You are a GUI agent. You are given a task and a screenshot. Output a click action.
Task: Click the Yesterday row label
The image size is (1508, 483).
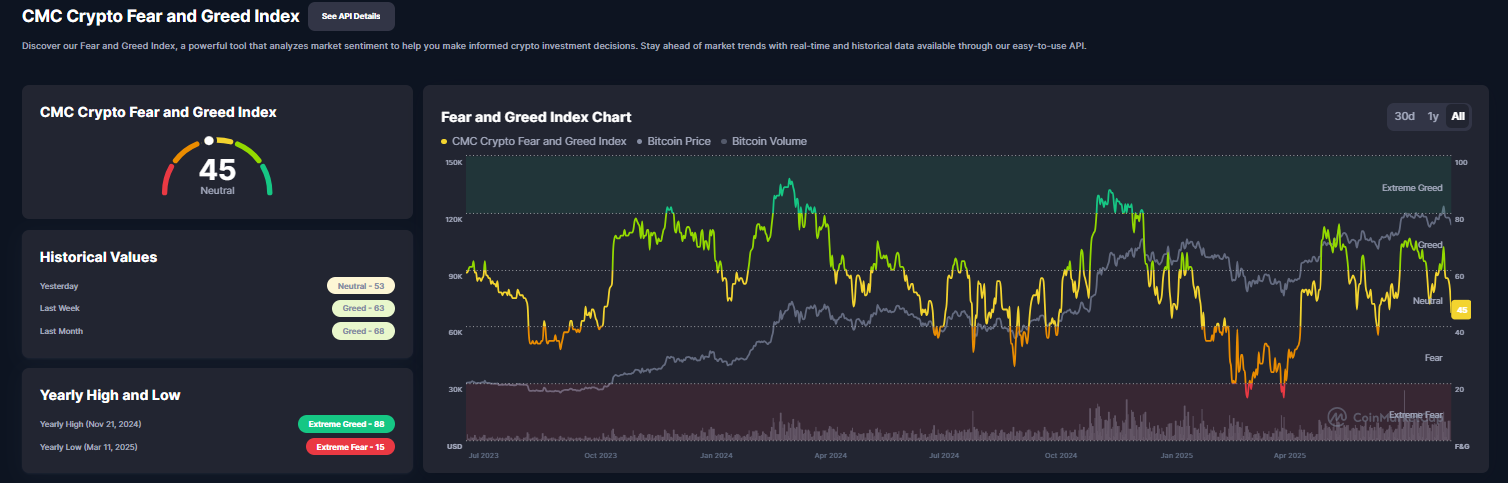tap(59, 286)
